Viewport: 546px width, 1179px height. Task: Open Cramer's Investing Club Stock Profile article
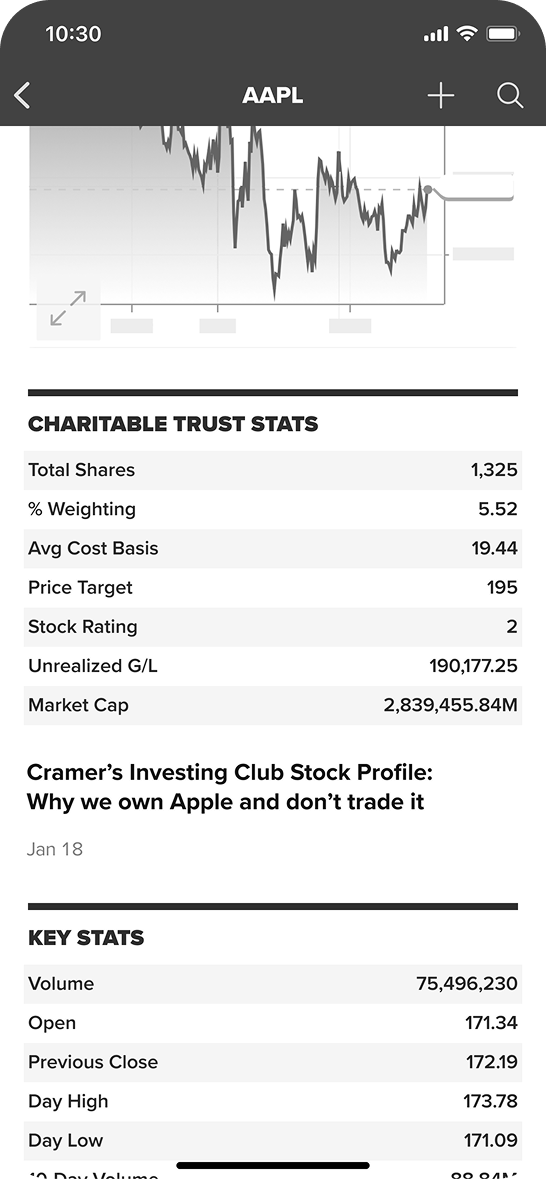(229, 787)
